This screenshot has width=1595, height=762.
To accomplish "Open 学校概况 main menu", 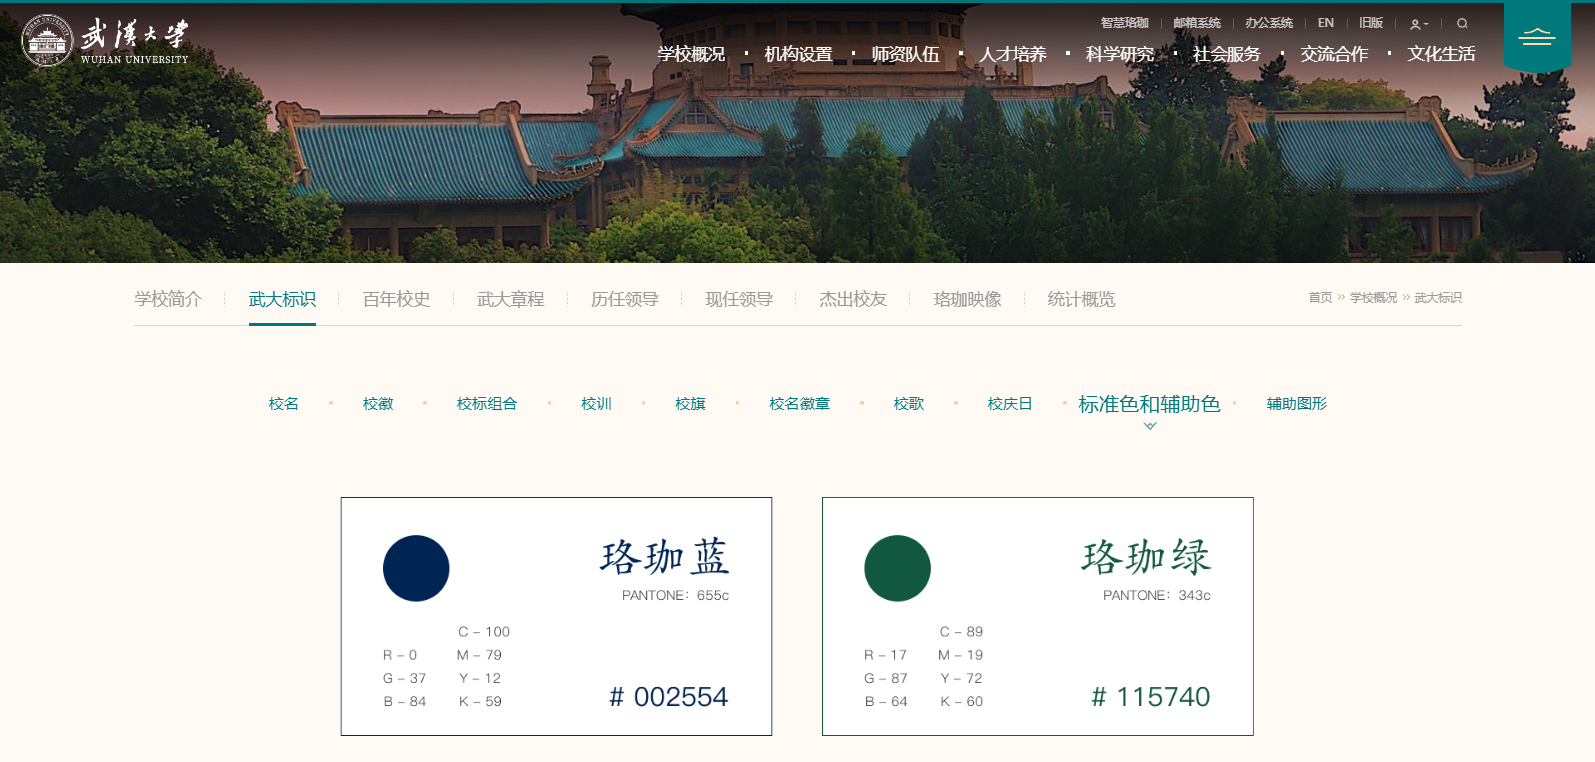I will (x=691, y=54).
